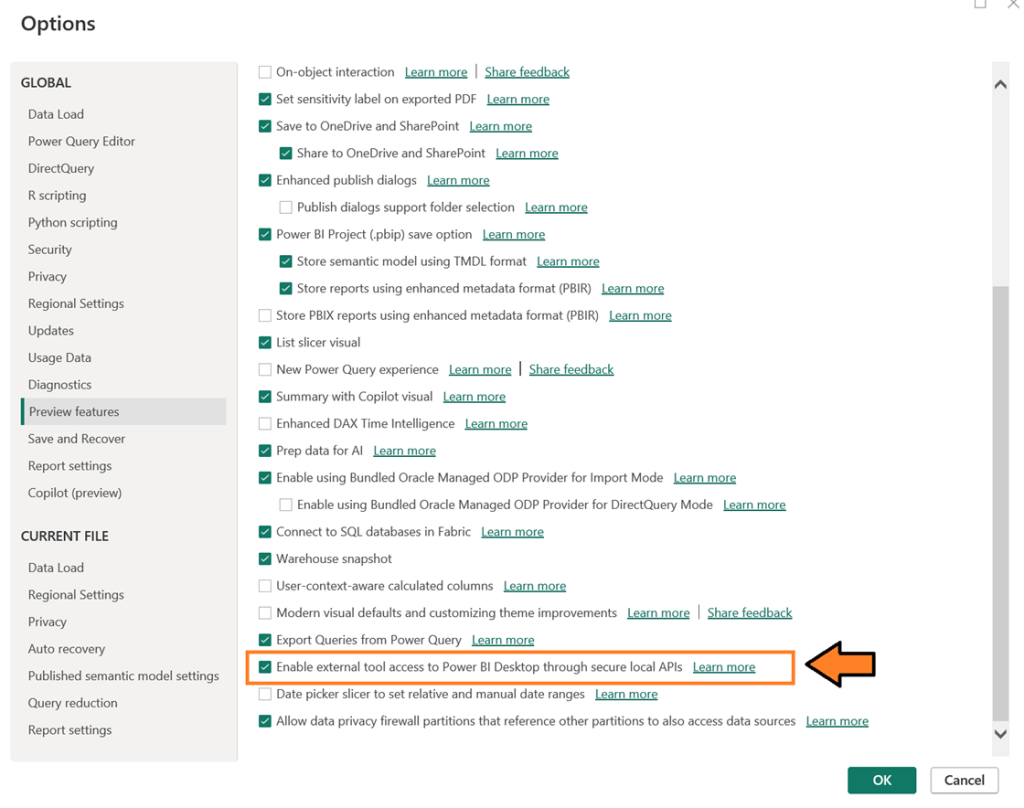
Task: Share feedback on Modern visual defaults
Action: (x=750, y=613)
